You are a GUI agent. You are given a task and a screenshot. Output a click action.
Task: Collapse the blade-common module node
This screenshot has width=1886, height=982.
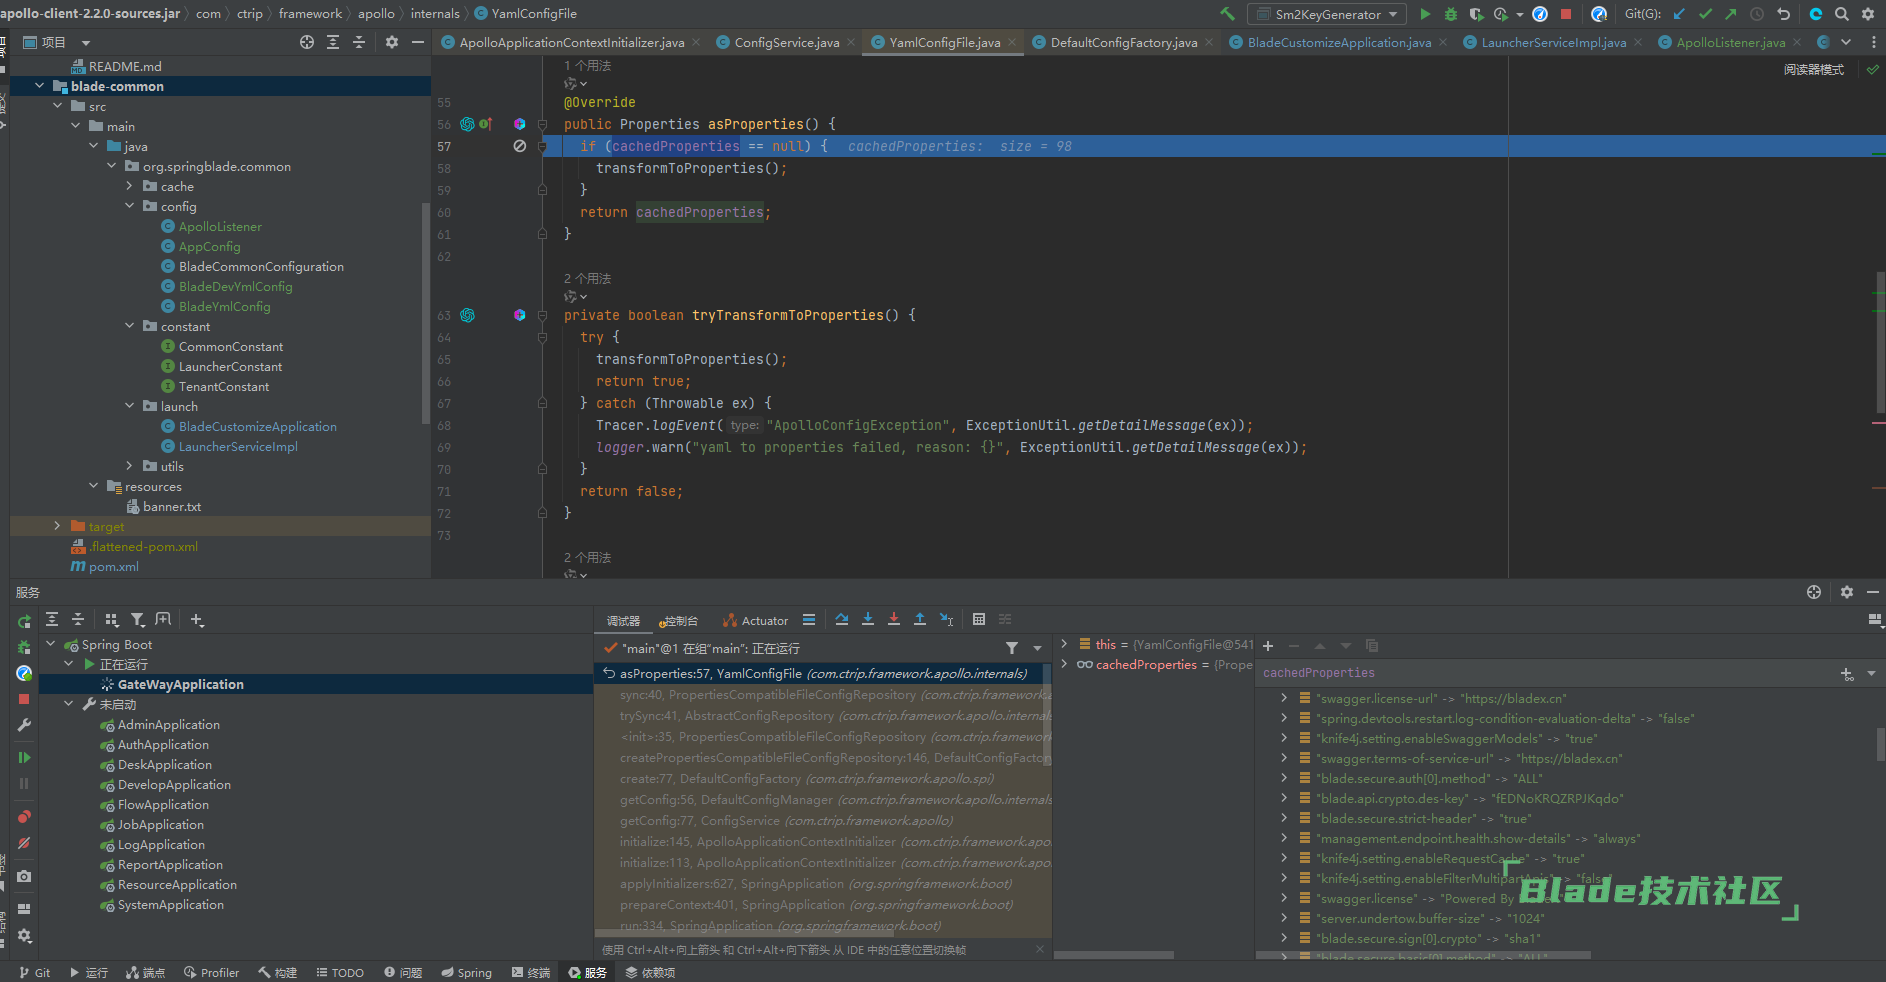coord(39,86)
